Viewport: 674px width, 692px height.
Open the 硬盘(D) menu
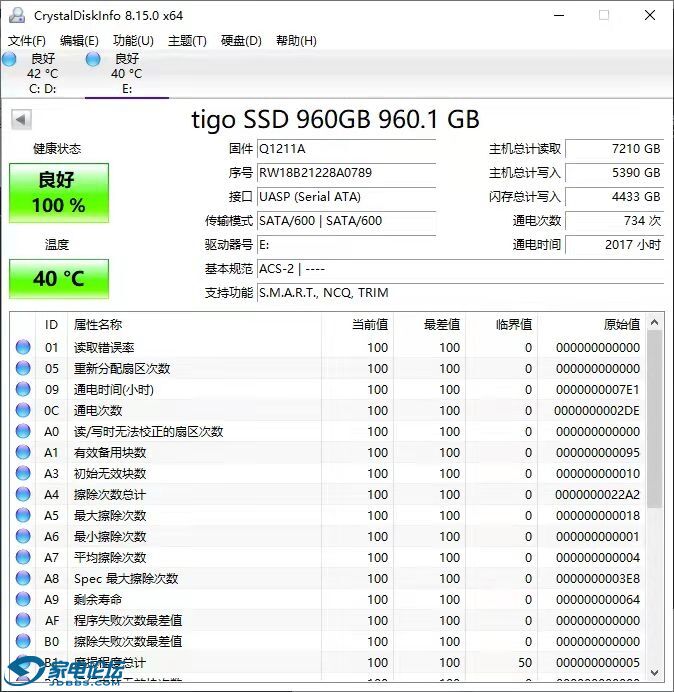click(241, 41)
